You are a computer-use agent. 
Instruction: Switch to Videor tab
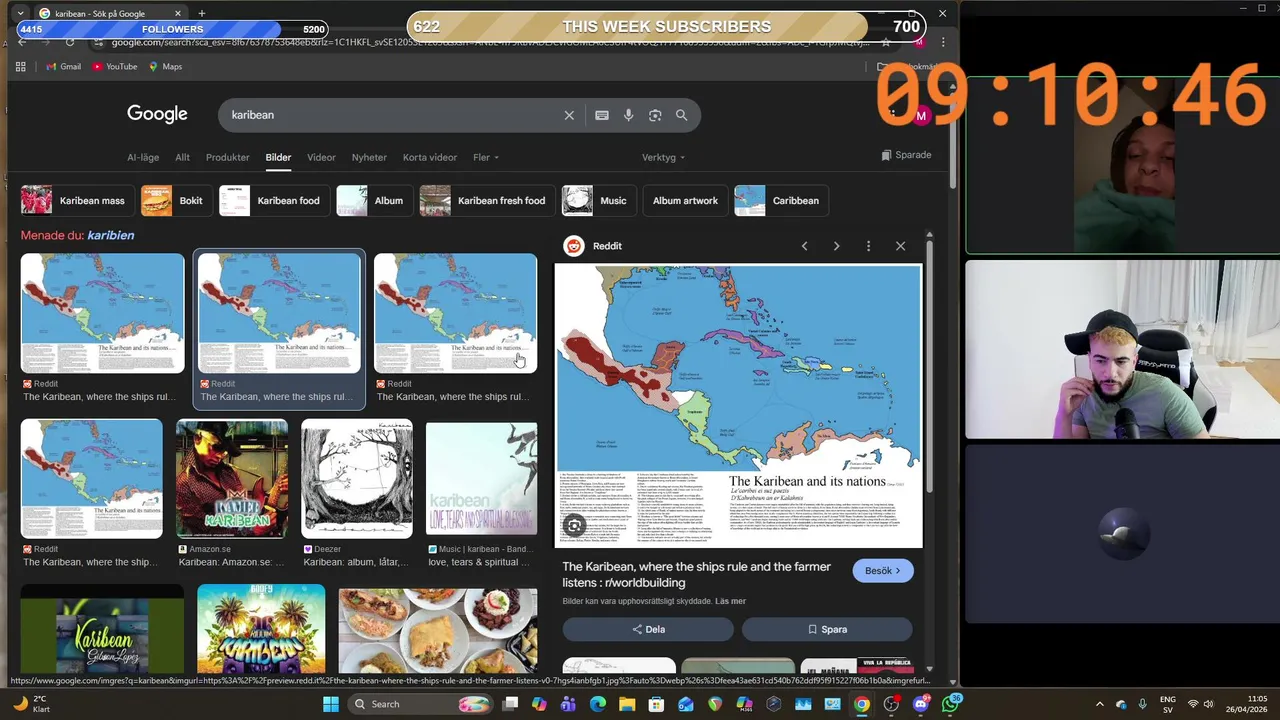pyautogui.click(x=321, y=157)
